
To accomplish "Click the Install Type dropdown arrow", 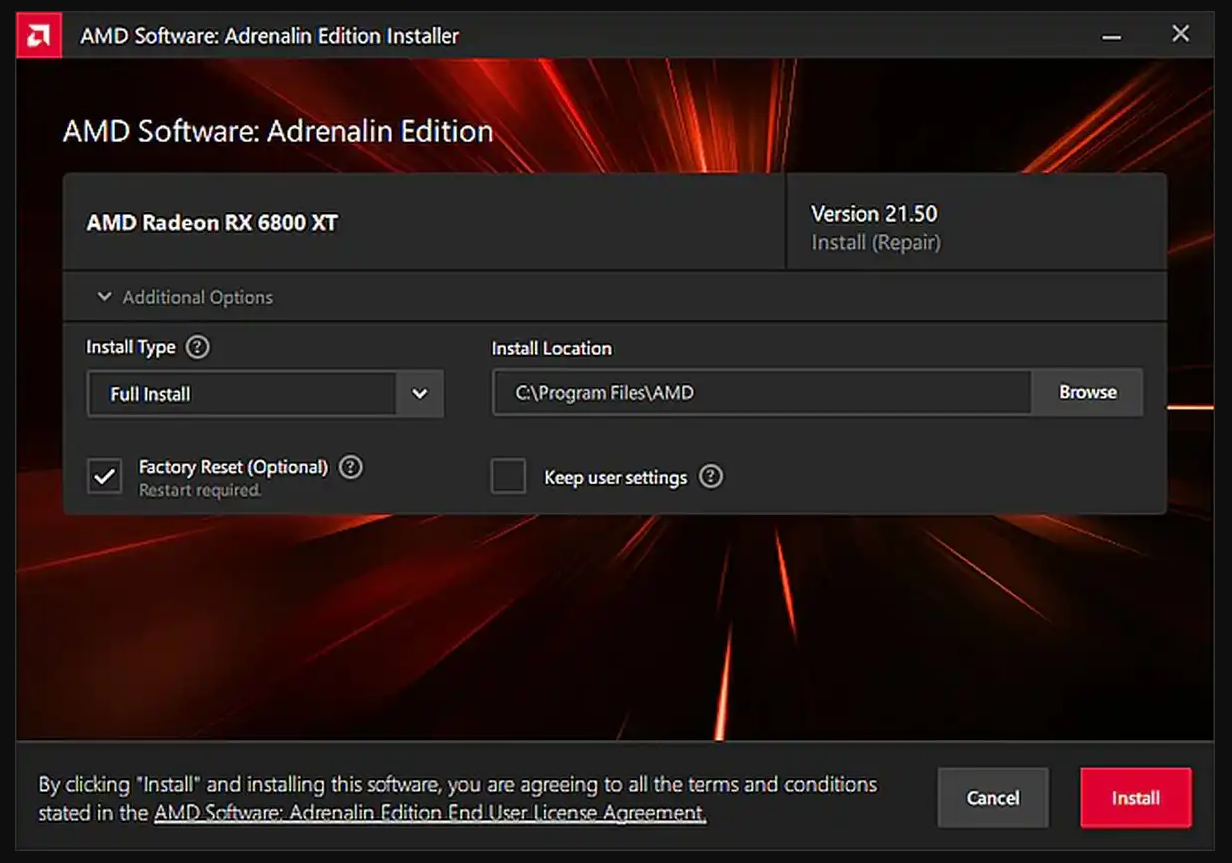I will (420, 394).
